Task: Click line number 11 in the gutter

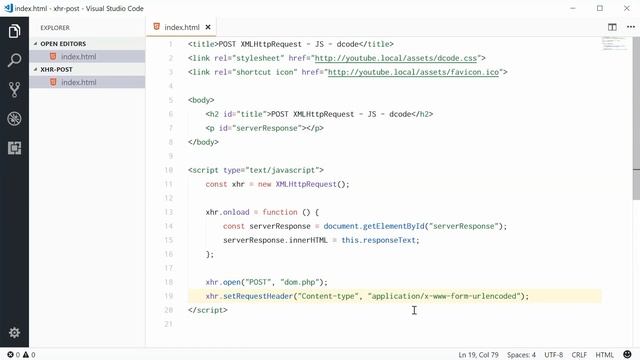Action: (169, 184)
